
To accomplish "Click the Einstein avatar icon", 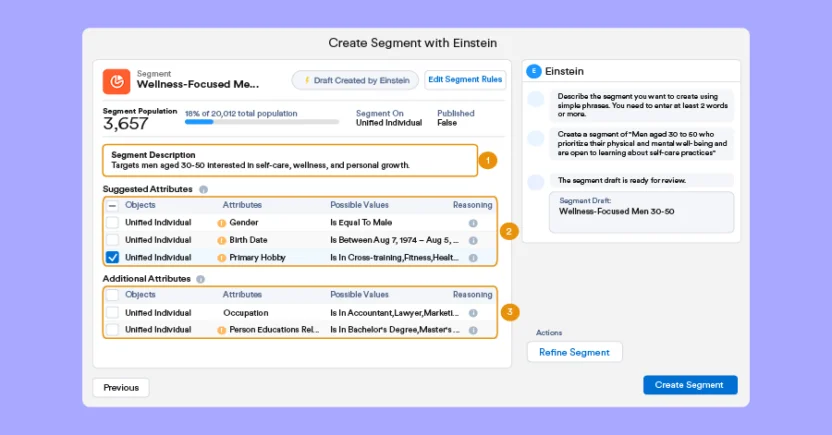I will pos(534,71).
